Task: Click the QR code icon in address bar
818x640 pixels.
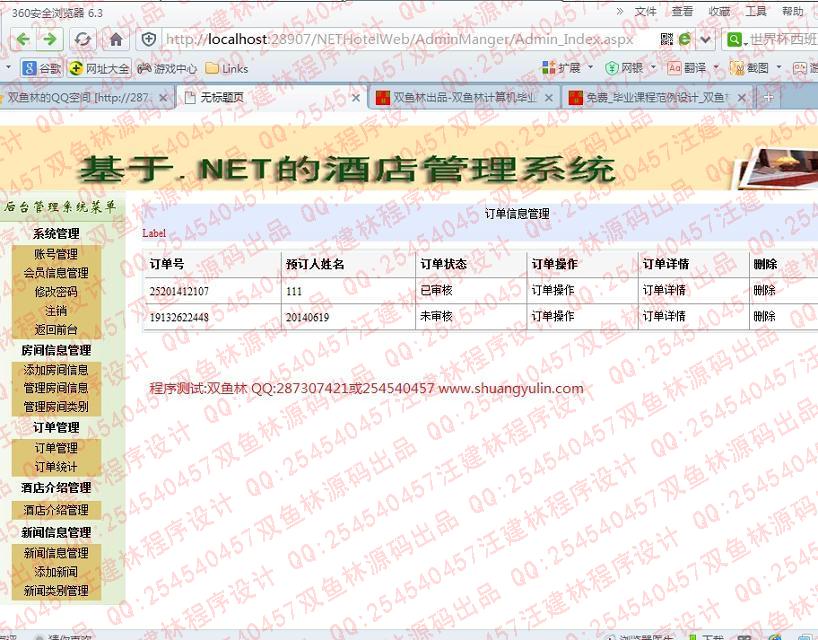Action: click(x=667, y=39)
